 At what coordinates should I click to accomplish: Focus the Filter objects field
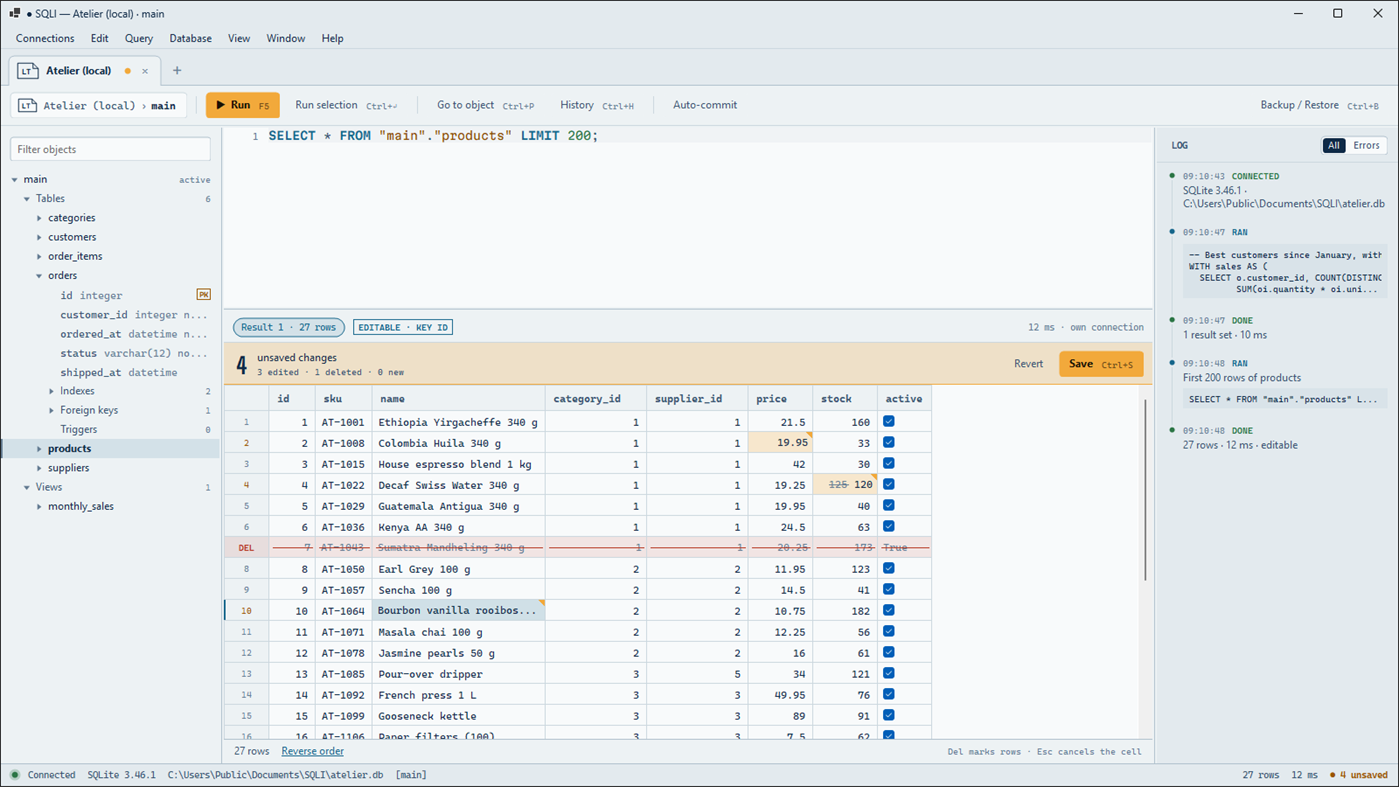(110, 149)
